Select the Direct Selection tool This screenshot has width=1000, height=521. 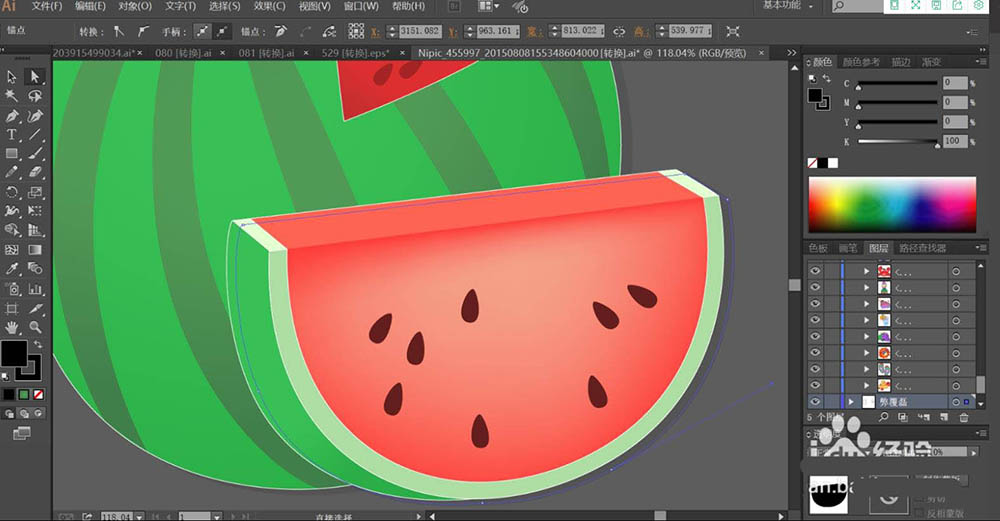[x=35, y=77]
